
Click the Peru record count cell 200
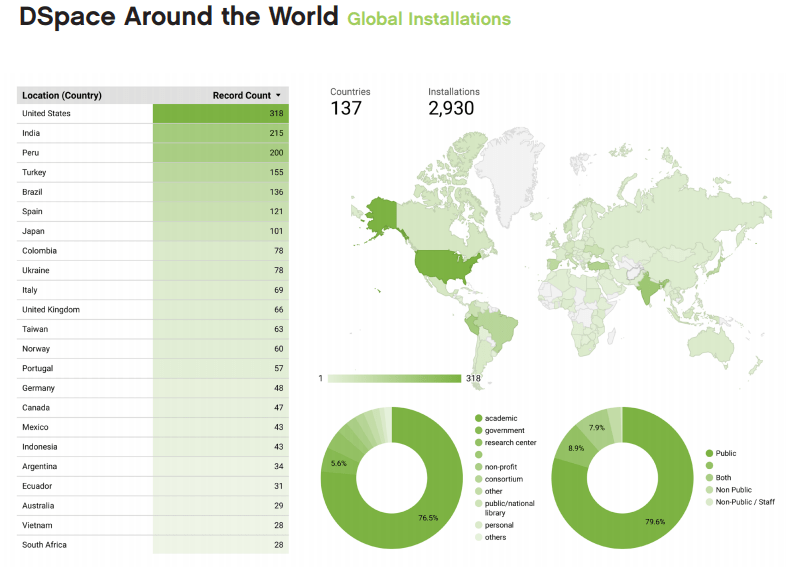tap(220, 153)
